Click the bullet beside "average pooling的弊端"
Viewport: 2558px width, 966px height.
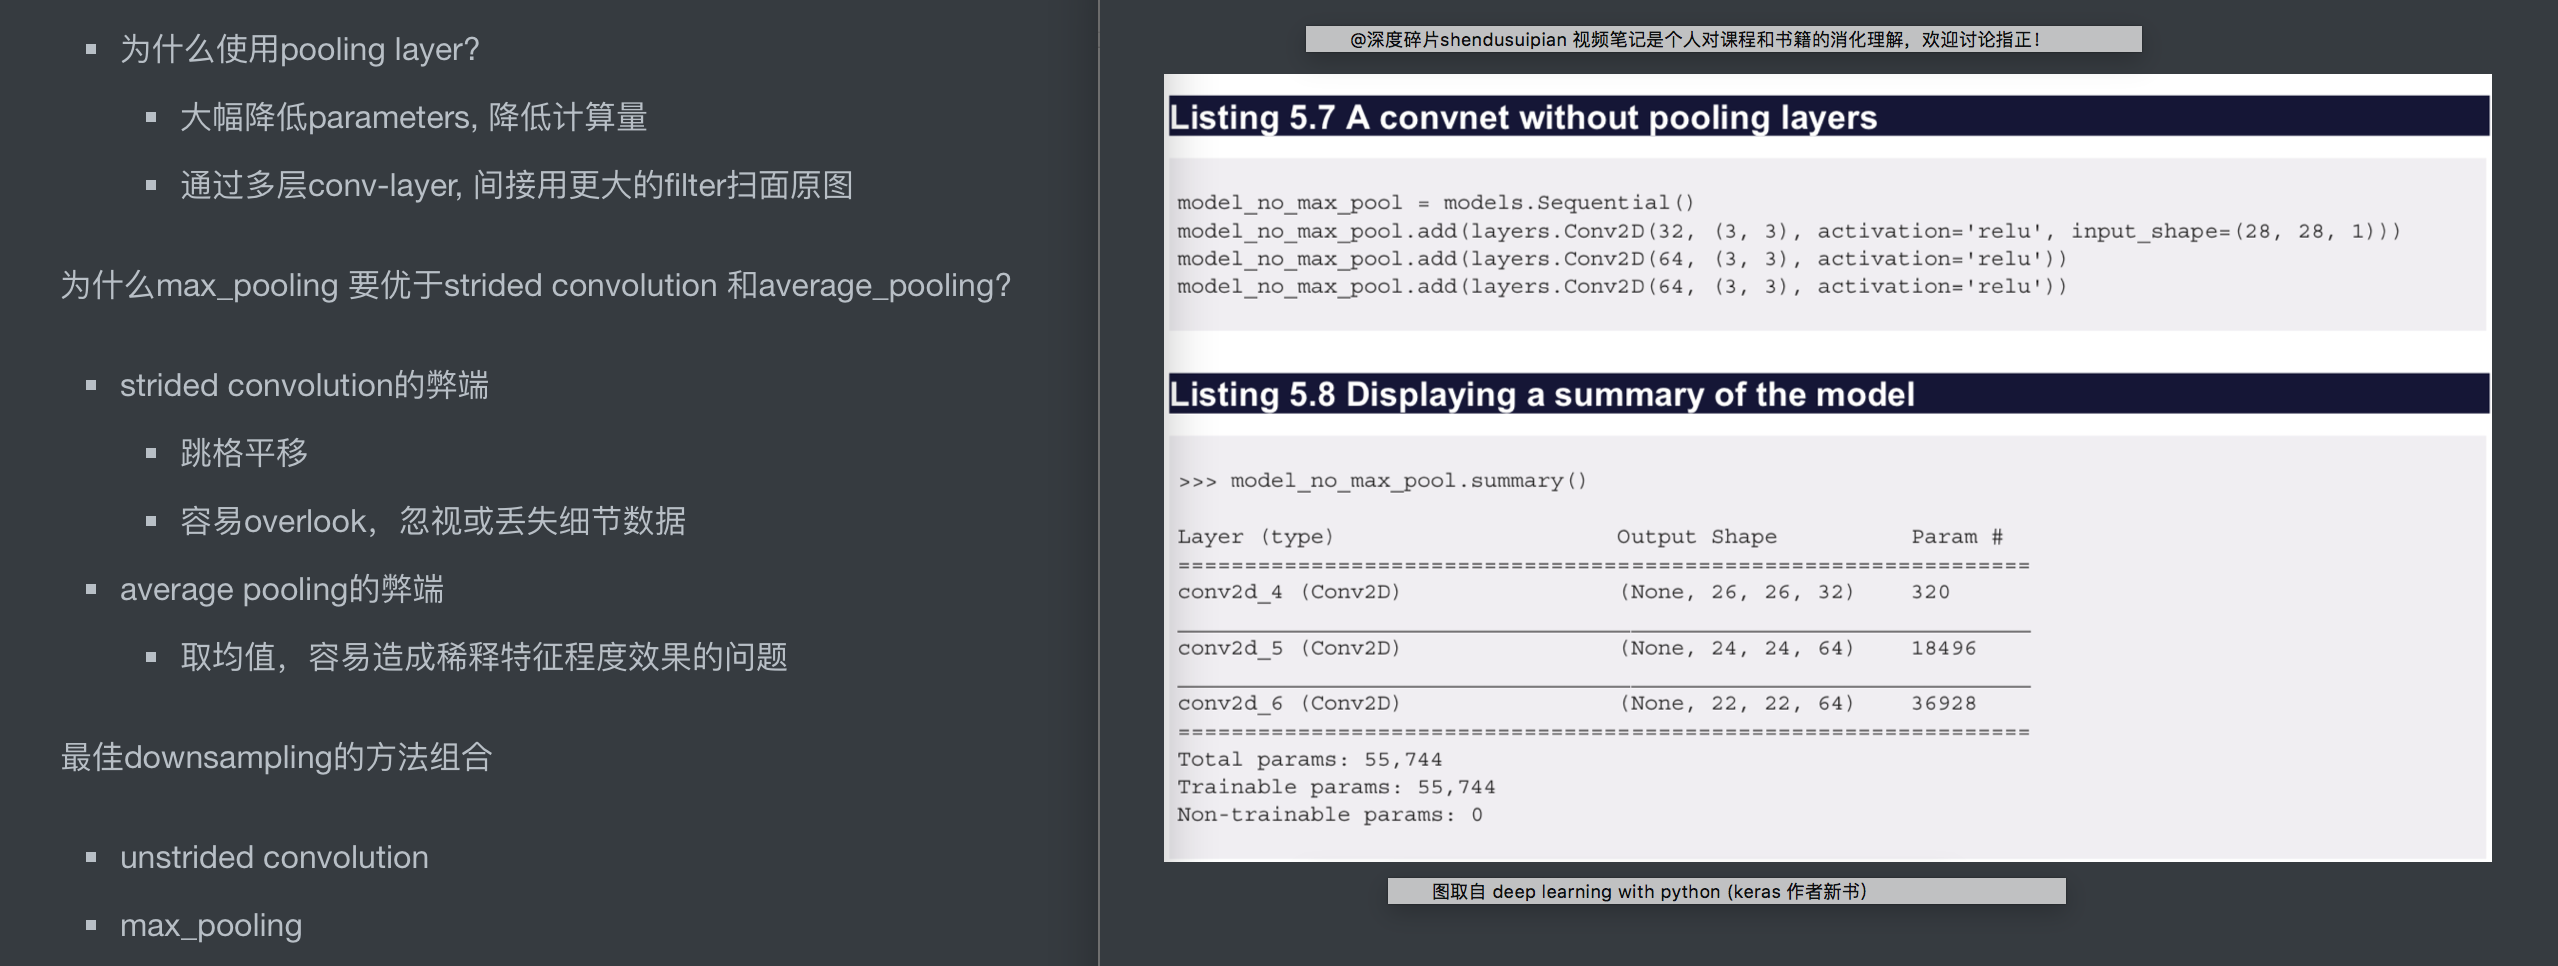point(91,589)
